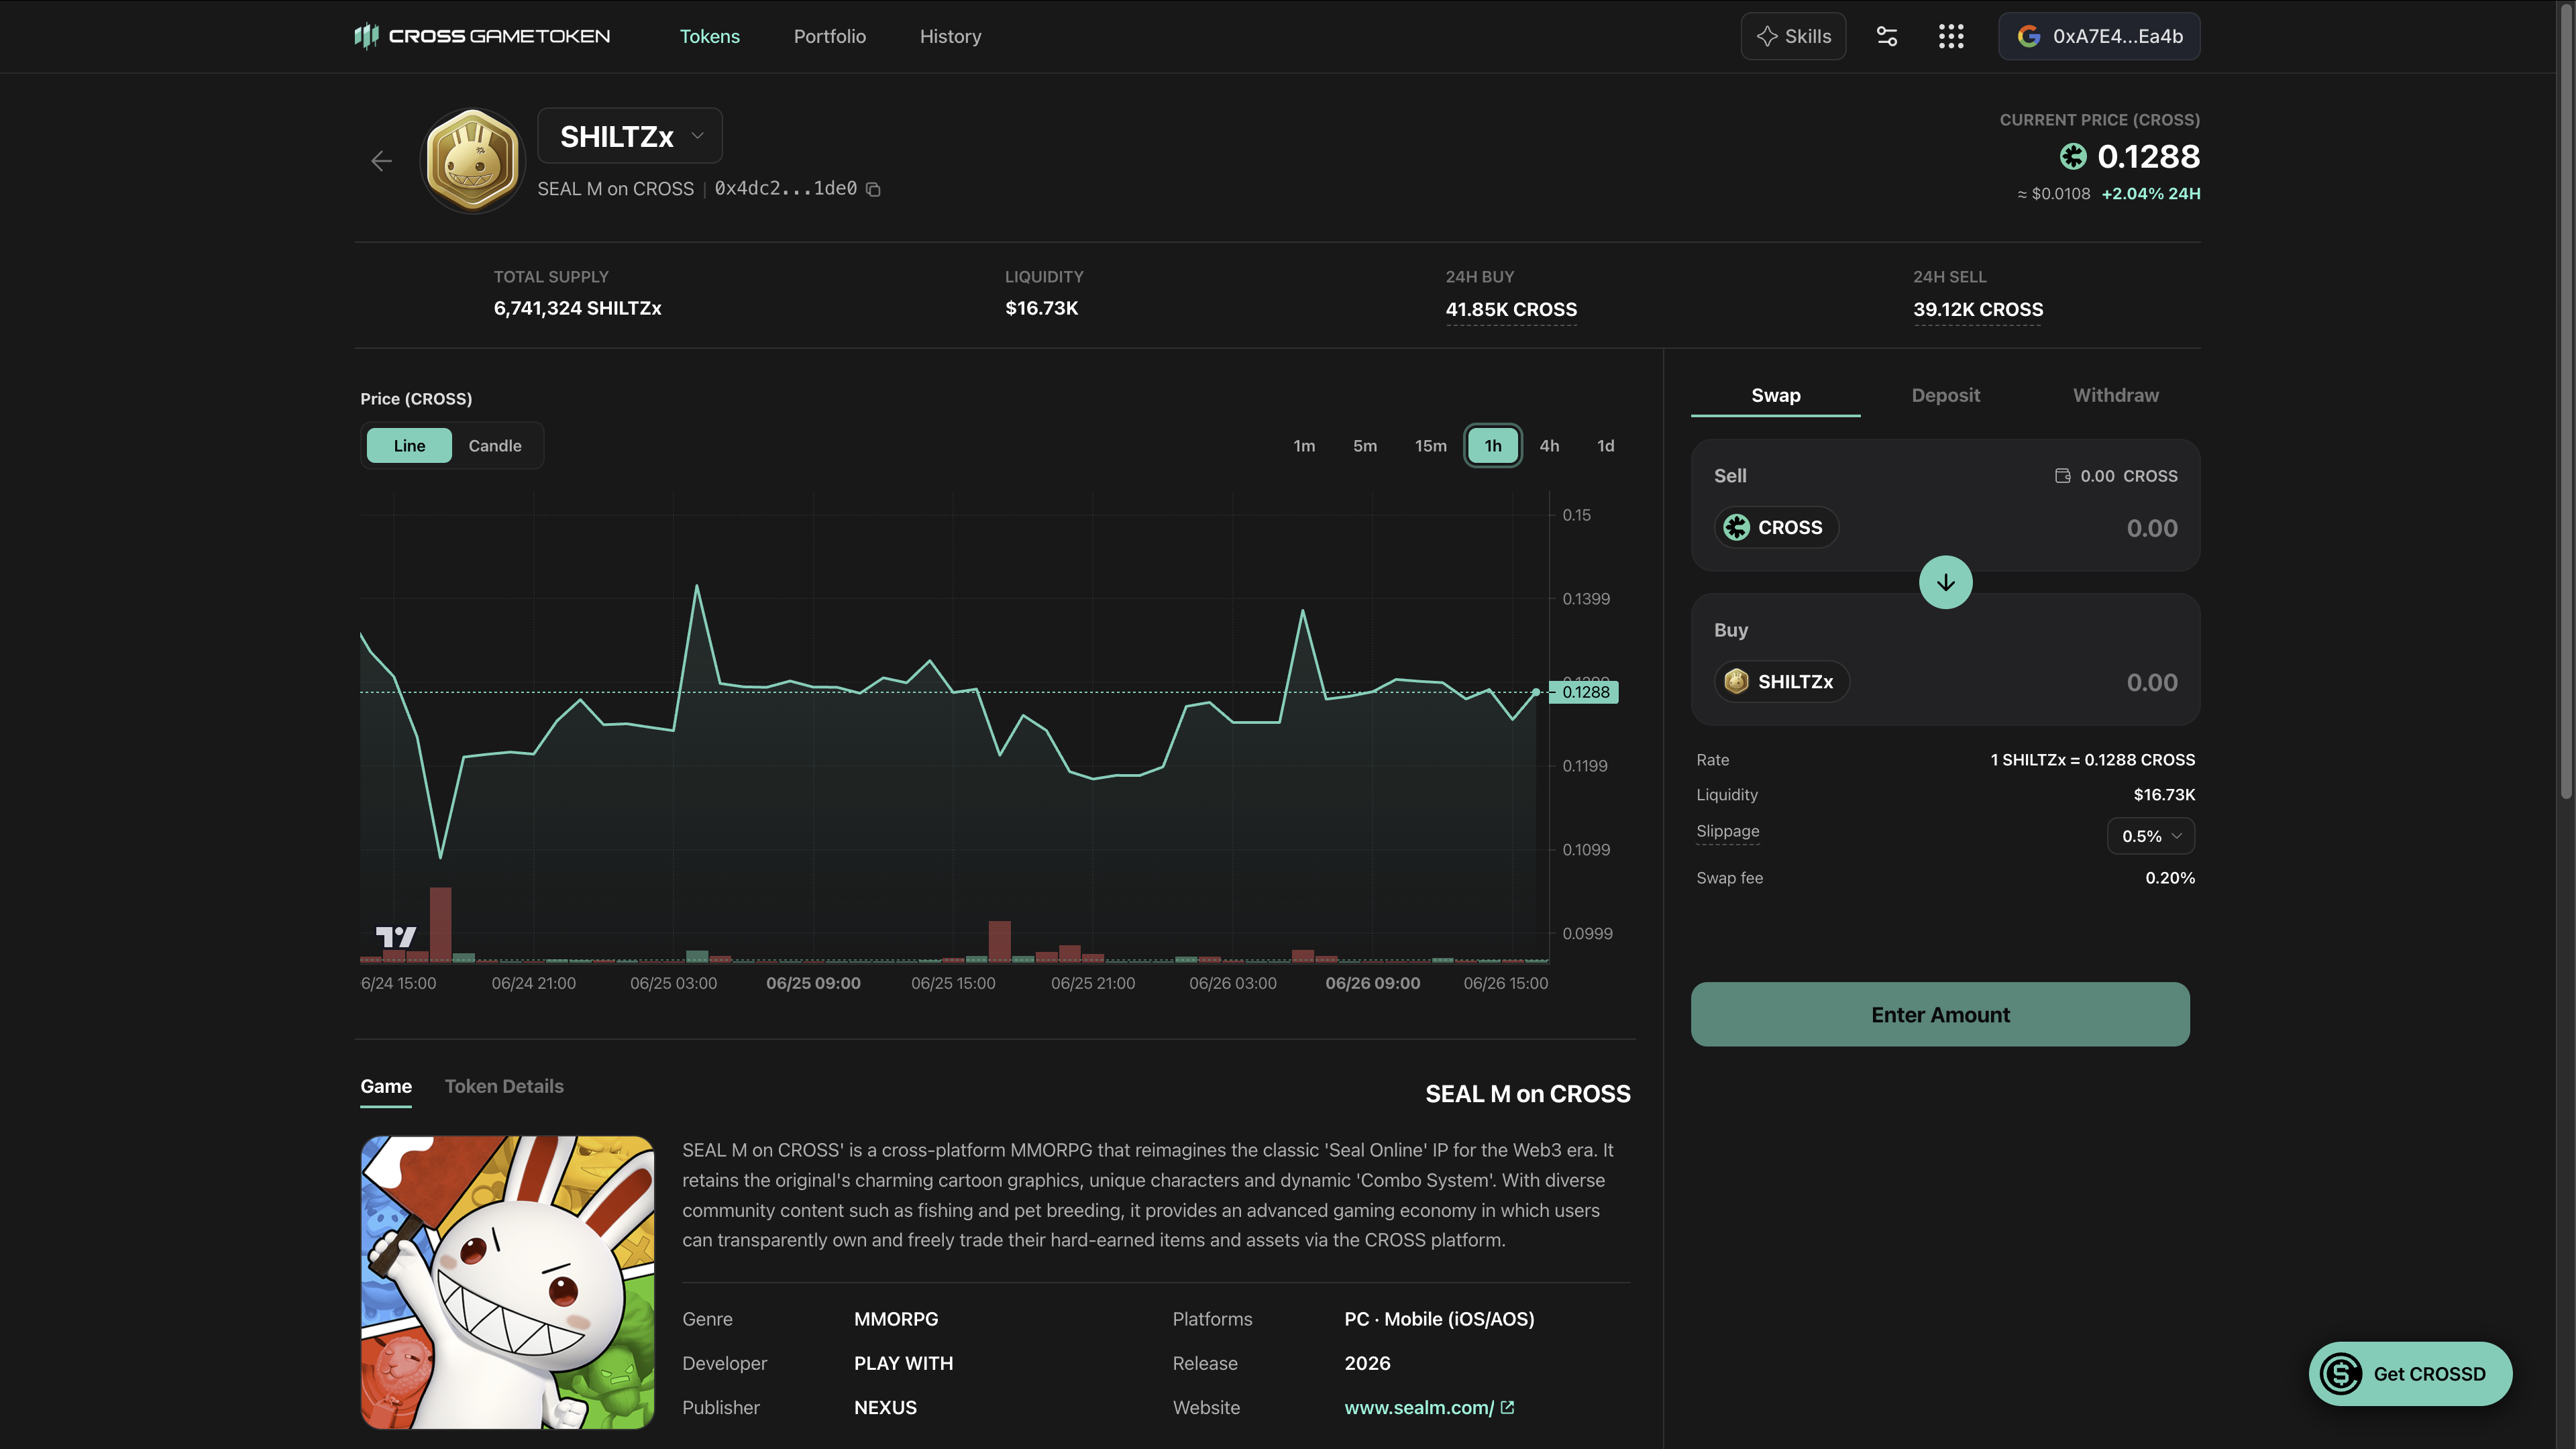
Task: Click the 24H BUY value 41.85K CROSS
Action: (x=1511, y=309)
